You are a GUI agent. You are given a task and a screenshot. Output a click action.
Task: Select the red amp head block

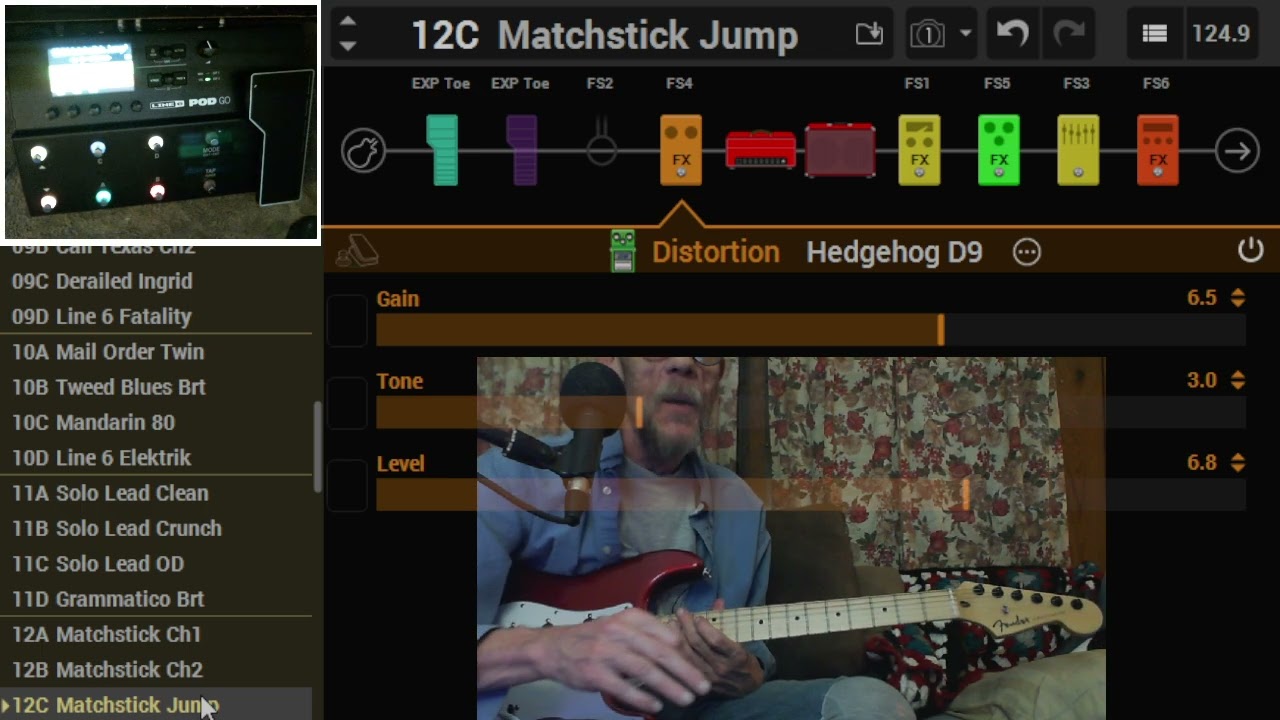760,149
